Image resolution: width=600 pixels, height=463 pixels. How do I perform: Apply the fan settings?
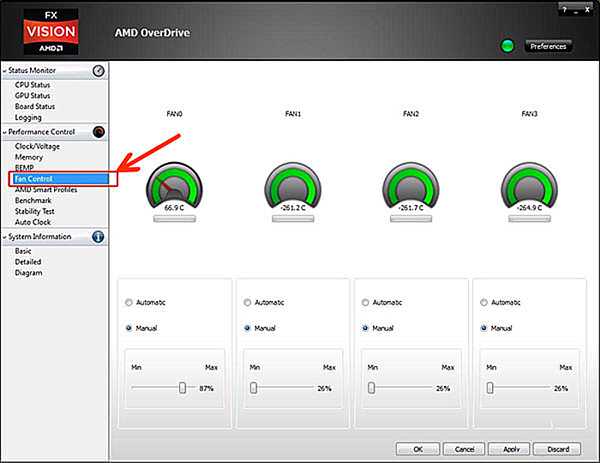(x=509, y=449)
